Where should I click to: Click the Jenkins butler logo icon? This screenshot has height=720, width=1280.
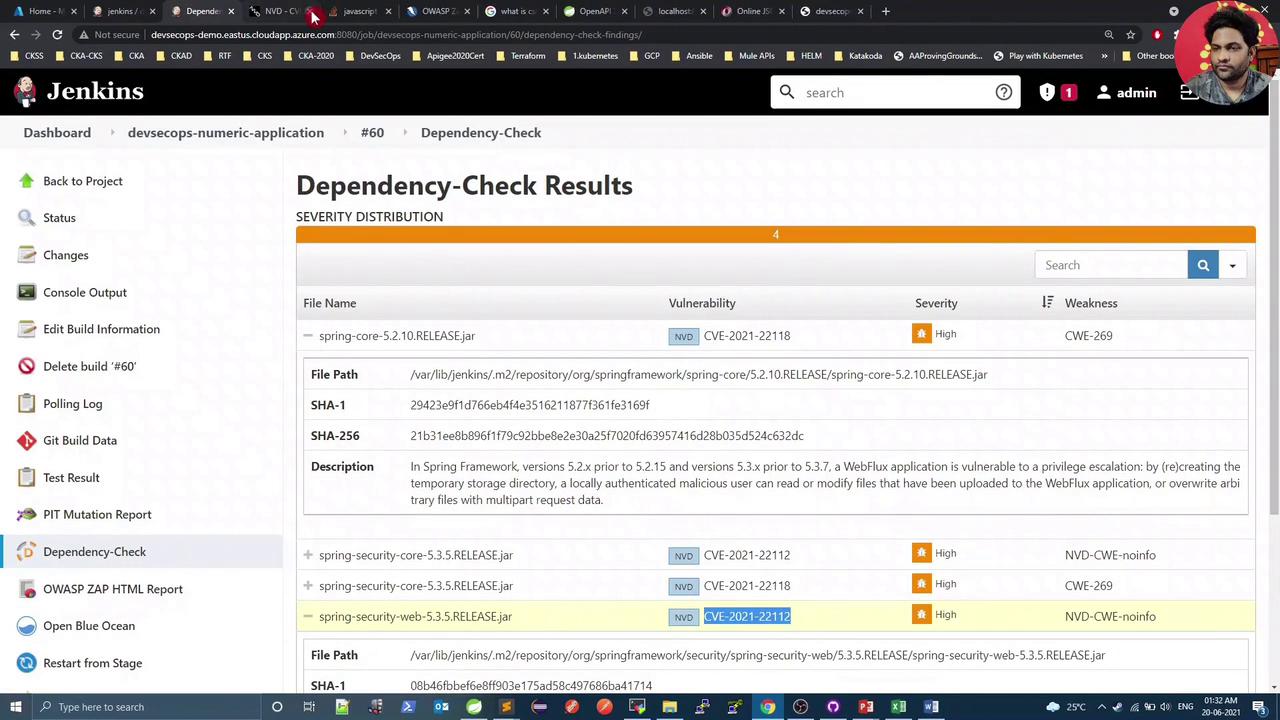pos(25,92)
